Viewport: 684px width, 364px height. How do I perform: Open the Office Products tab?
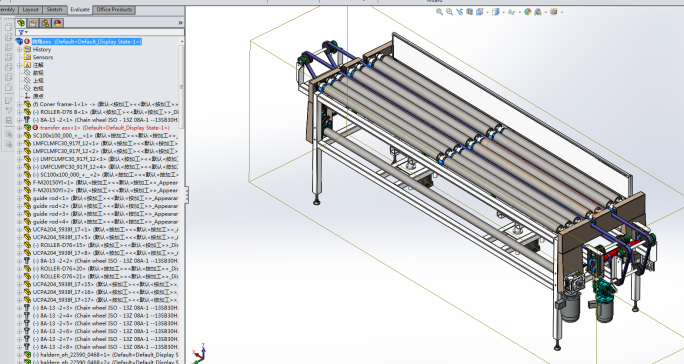coord(114,10)
